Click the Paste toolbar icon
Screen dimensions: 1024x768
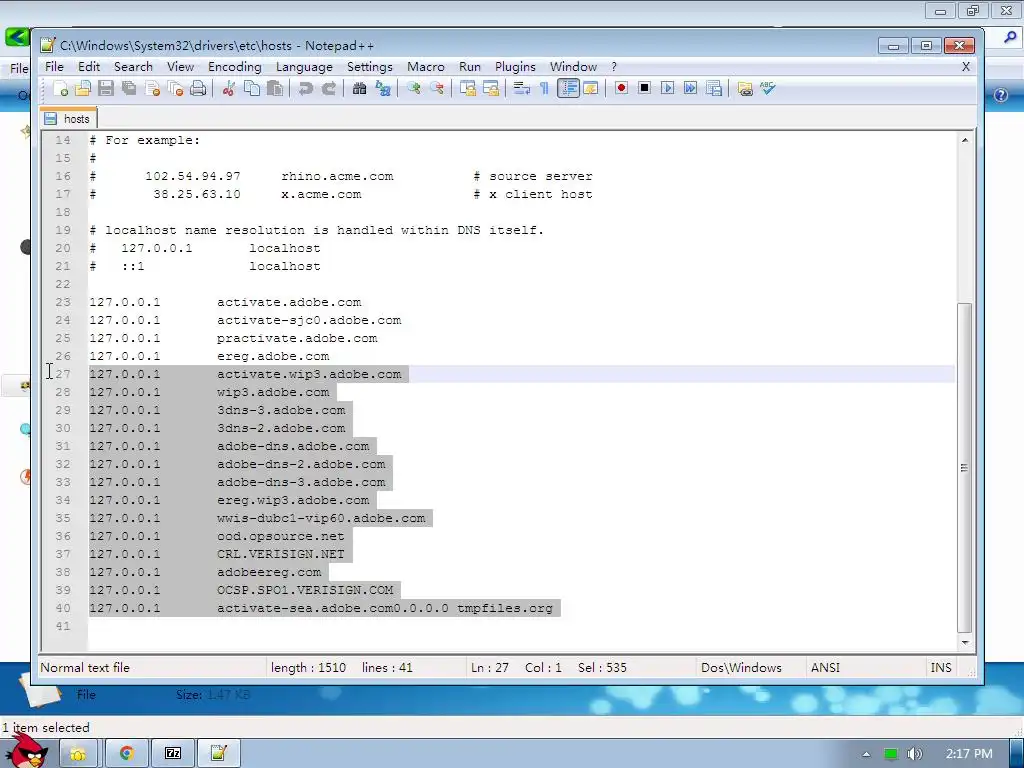pyautogui.click(x=275, y=88)
